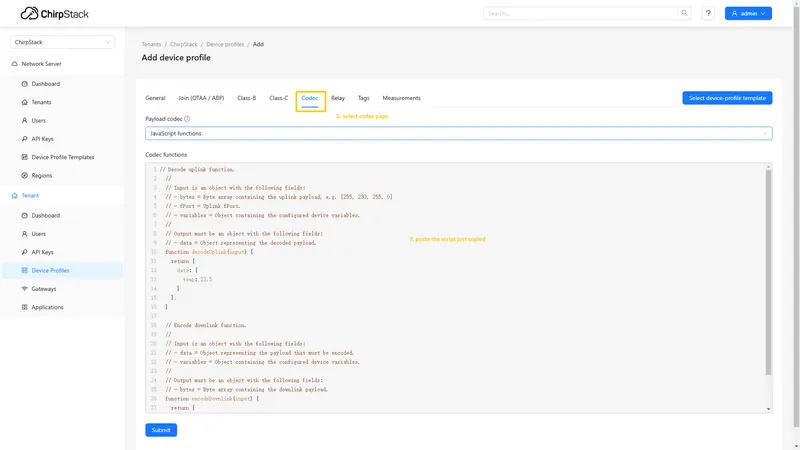This screenshot has width=800, height=450.
Task: Open Applications in sidebar
Action: [x=47, y=307]
